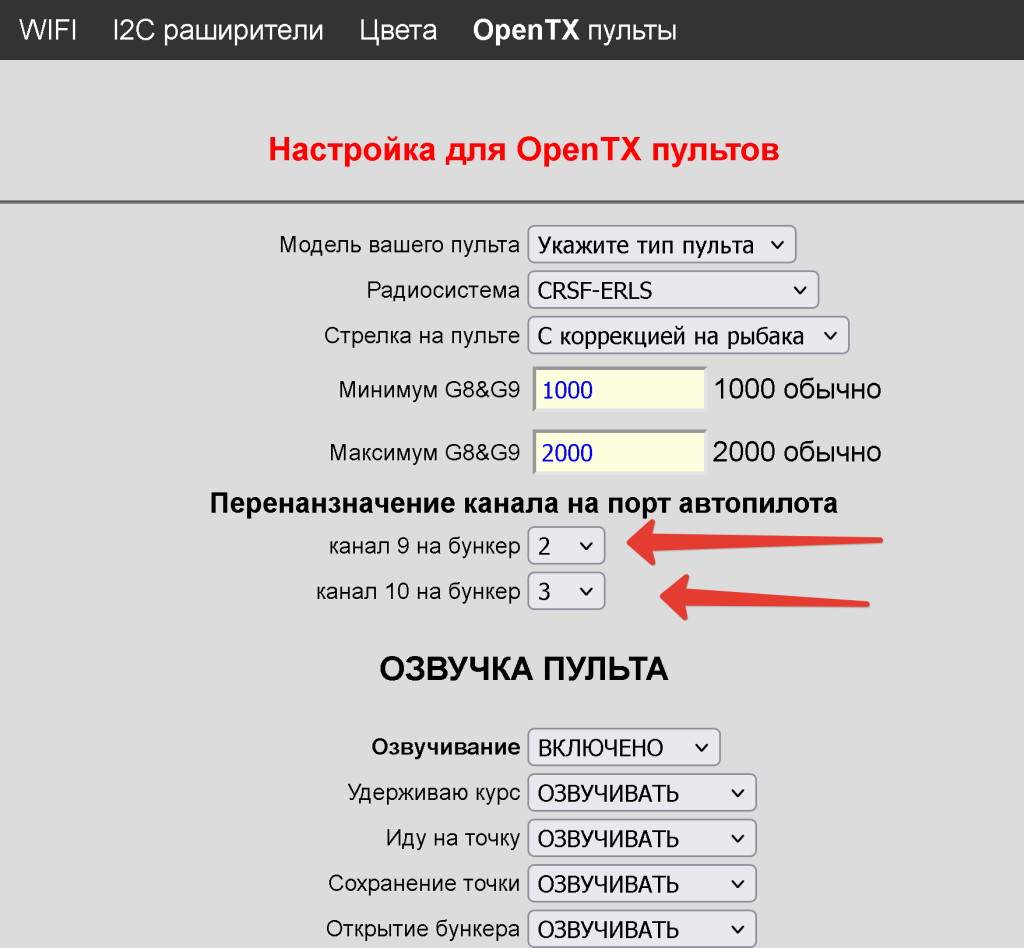Click the Максимум G8&G9 label
1024x948 pixels.
[424, 452]
